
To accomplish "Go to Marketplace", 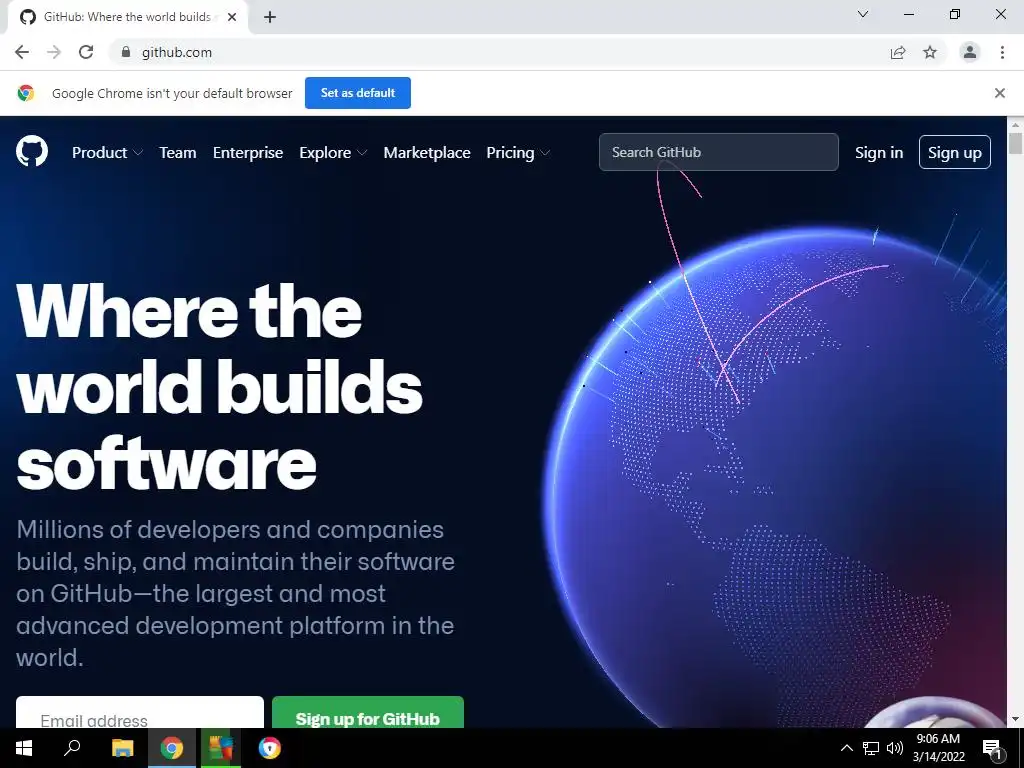I will 427,152.
